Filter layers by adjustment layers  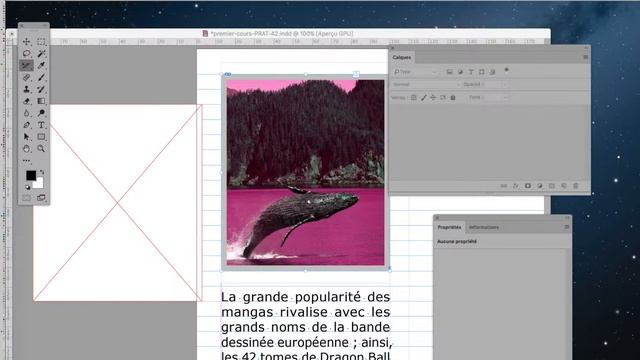point(460,72)
